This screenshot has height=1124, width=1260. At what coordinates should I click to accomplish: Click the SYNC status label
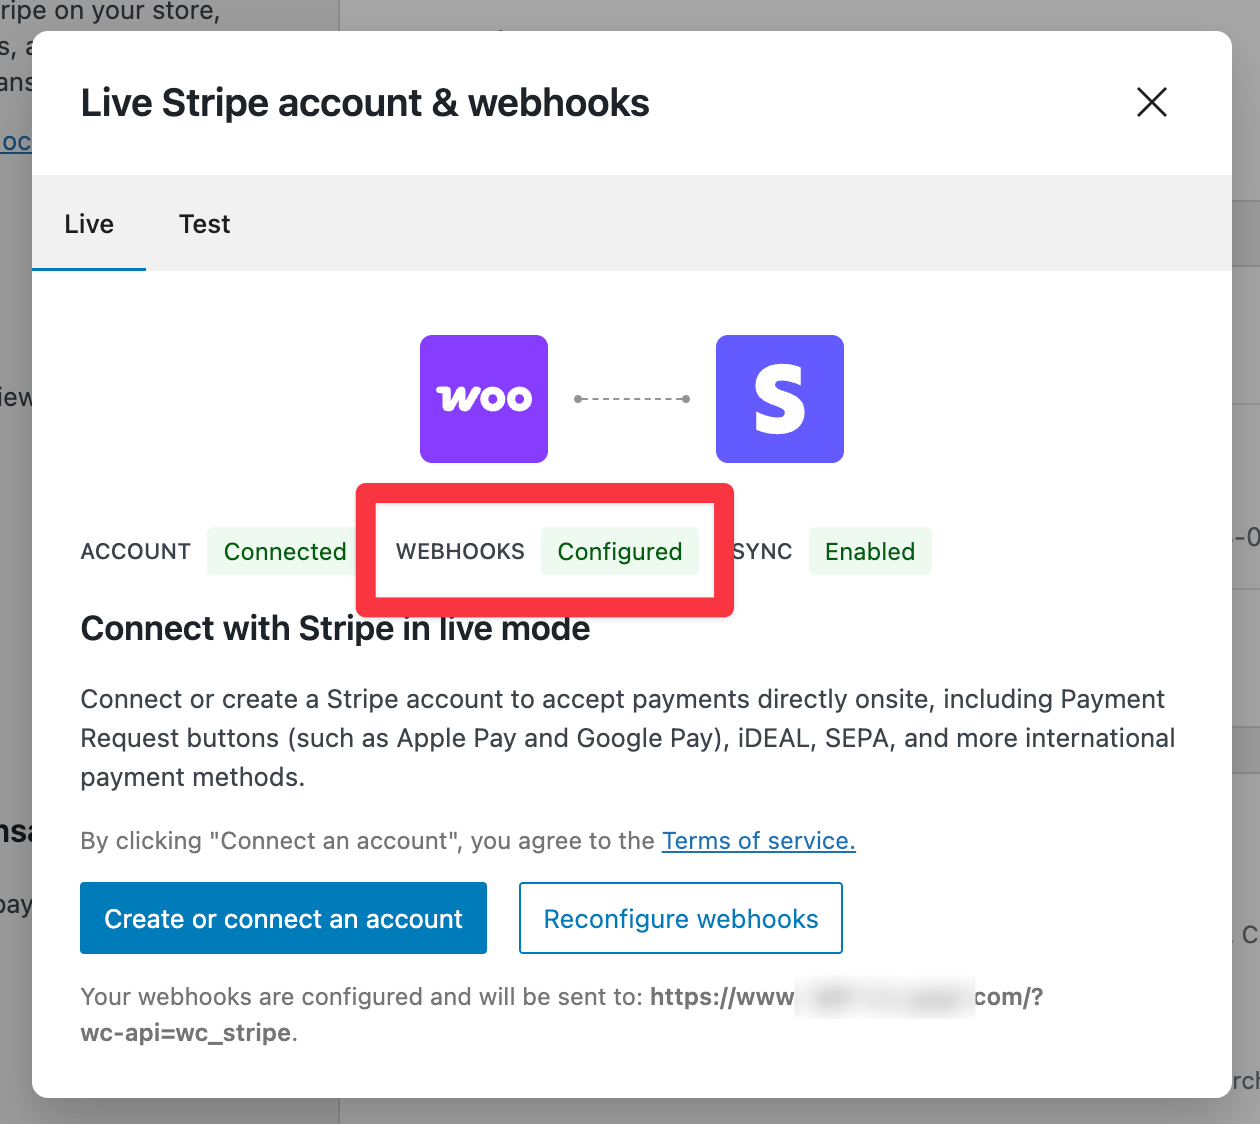pyautogui.click(x=762, y=551)
